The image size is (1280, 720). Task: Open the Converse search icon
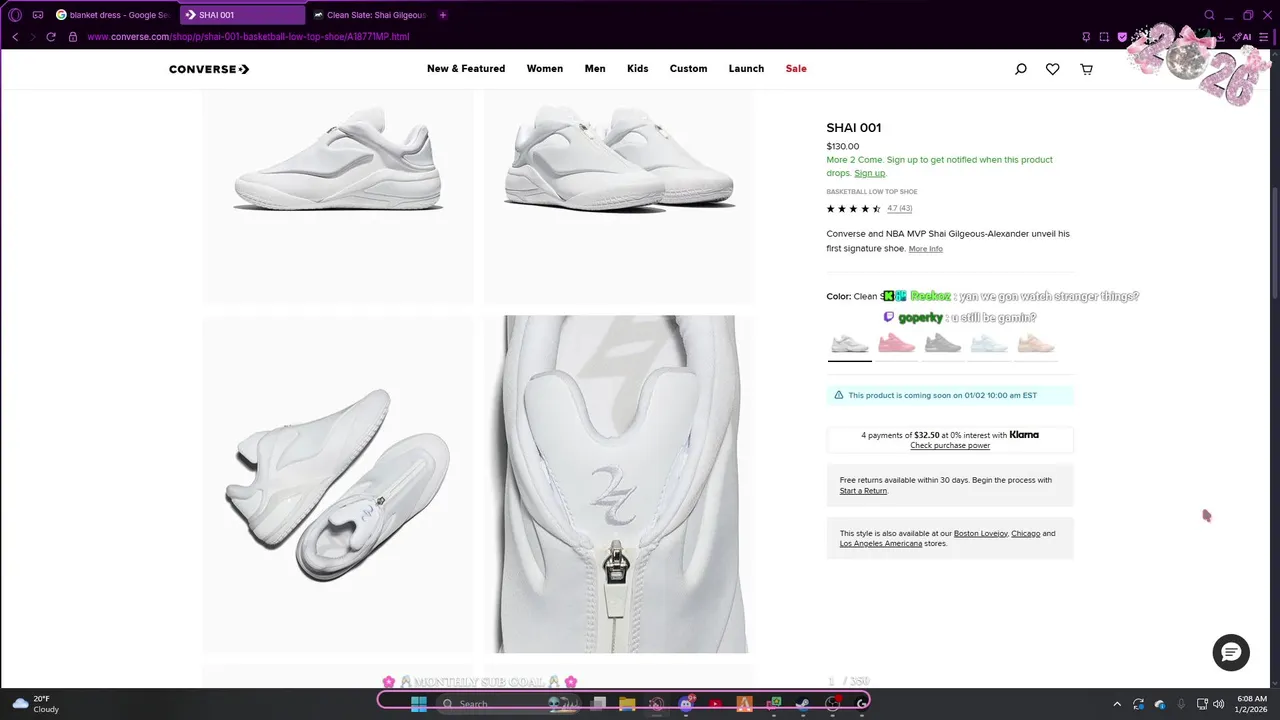point(1020,69)
